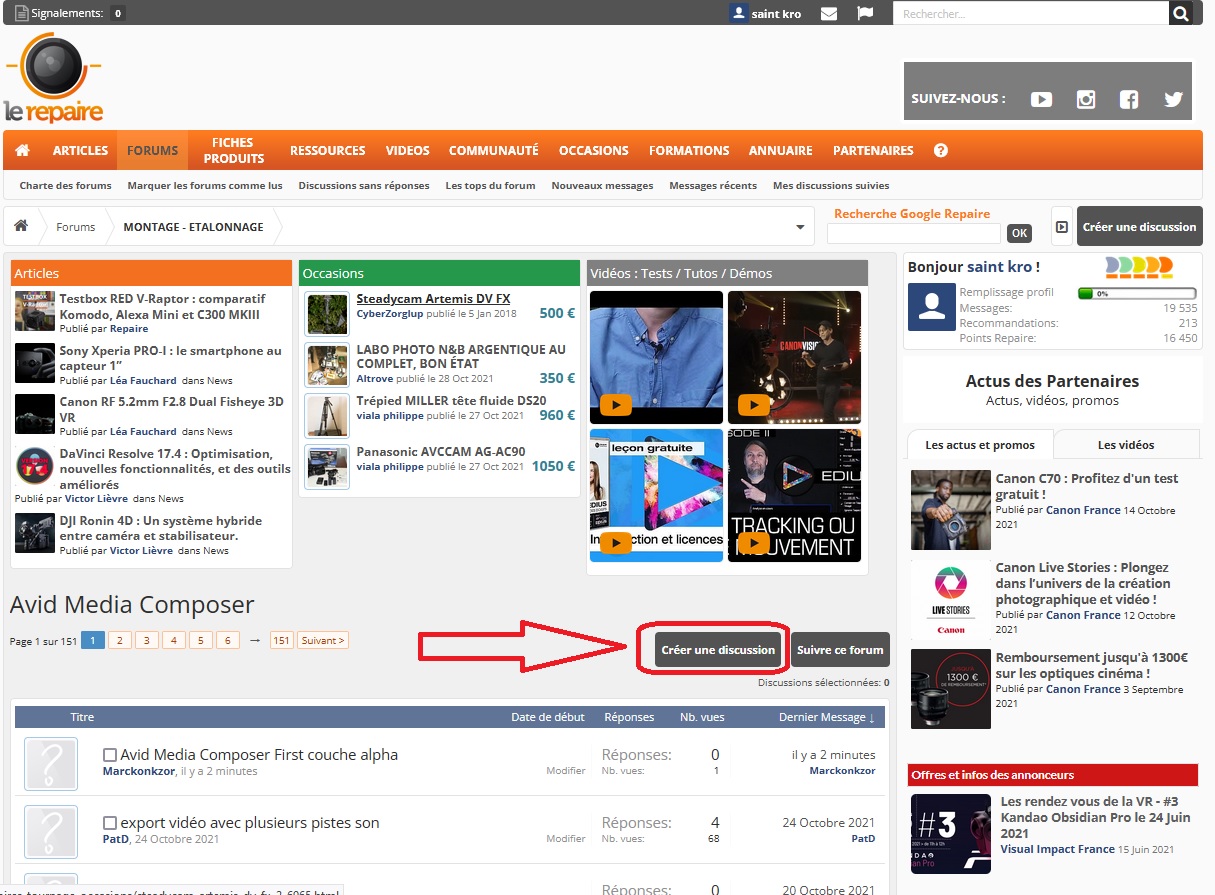The height and width of the screenshot is (895, 1215).
Task: Check the Avid Media Composer First thread checkbox
Action: [110, 755]
